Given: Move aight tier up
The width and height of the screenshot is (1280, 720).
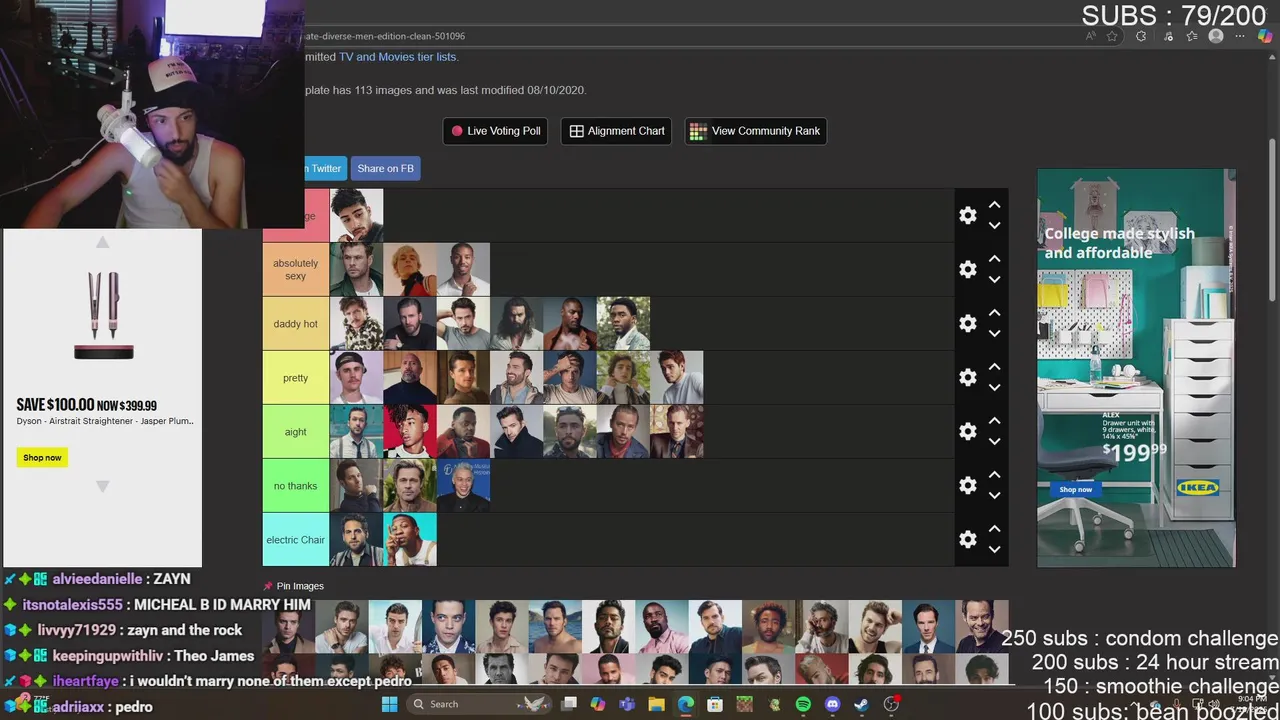Looking at the screenshot, I should (994, 421).
